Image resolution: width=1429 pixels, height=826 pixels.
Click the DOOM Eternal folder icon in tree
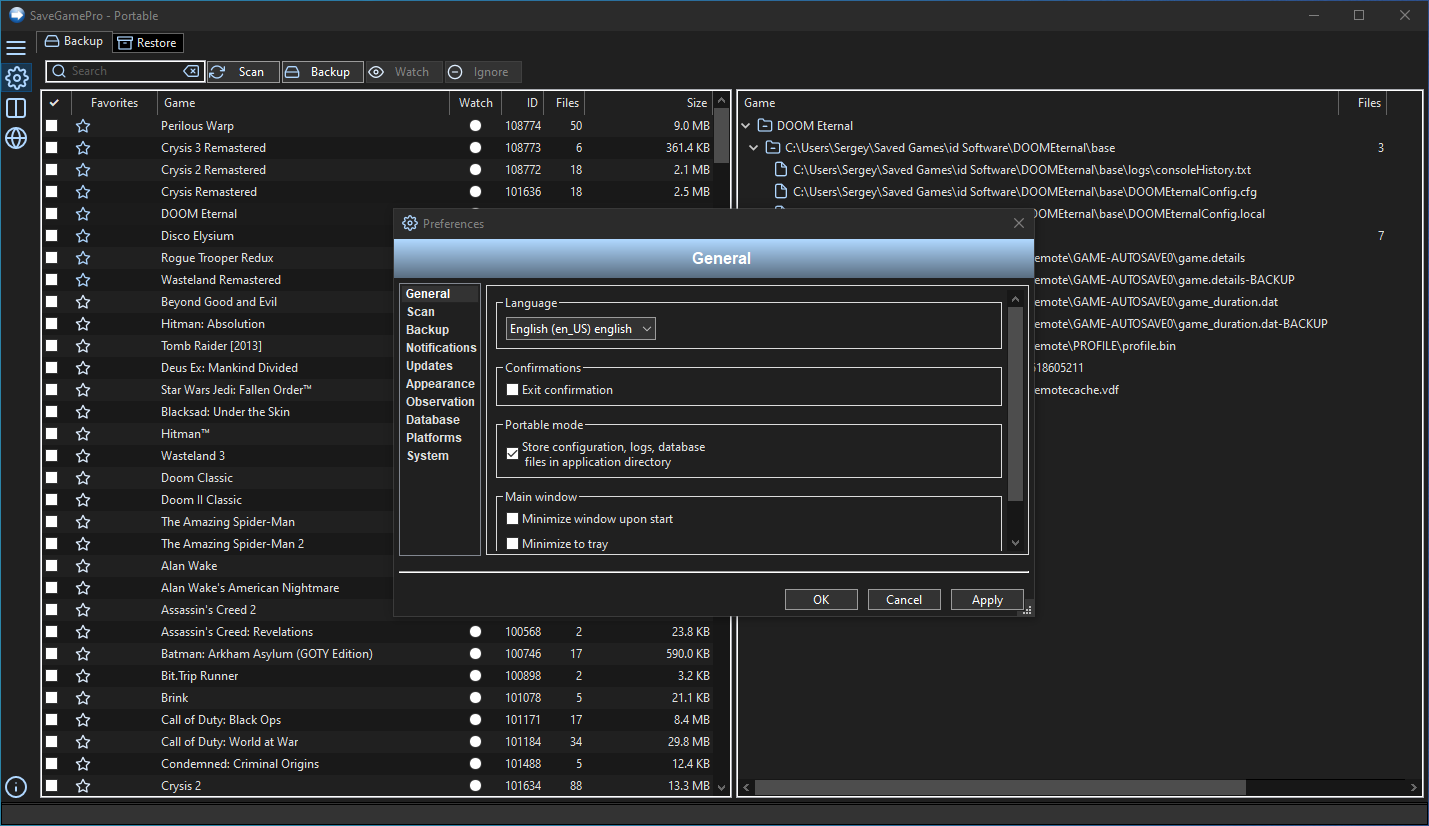point(765,126)
